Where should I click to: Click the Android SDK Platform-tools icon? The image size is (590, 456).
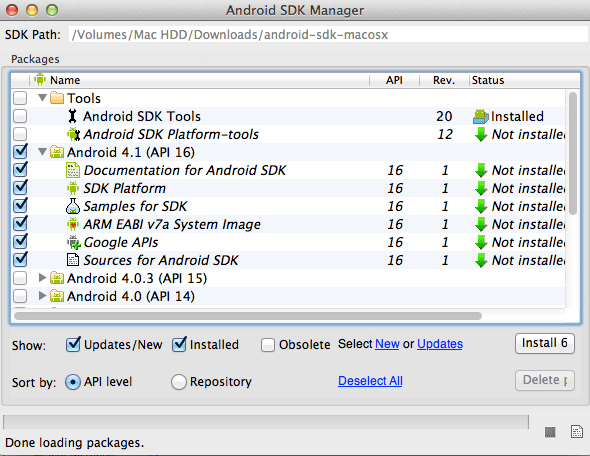click(73, 134)
